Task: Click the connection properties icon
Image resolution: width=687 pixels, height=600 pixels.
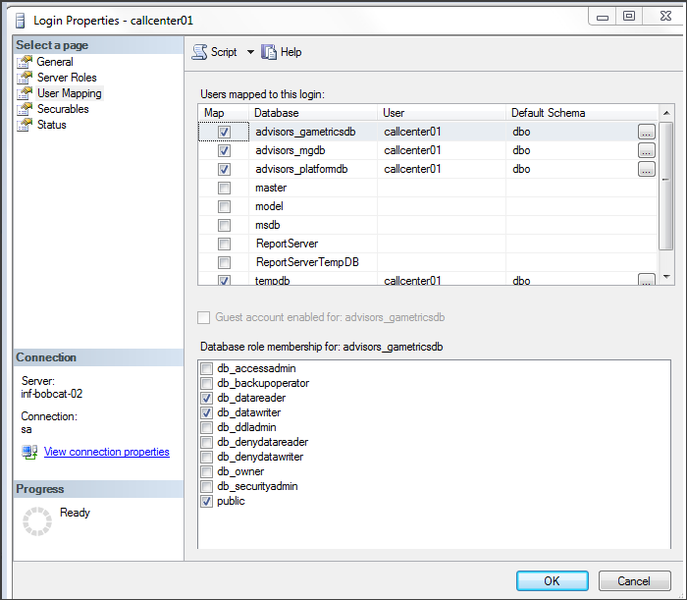Action: tap(30, 453)
